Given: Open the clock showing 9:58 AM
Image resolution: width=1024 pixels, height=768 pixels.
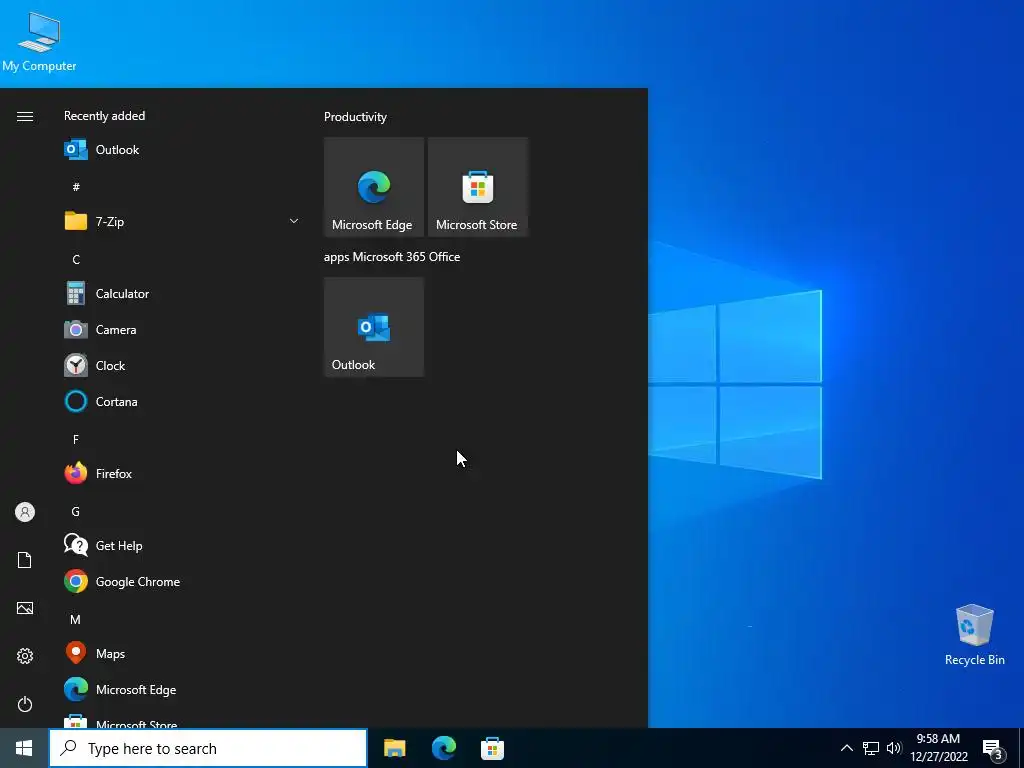Looking at the screenshot, I should point(938,748).
